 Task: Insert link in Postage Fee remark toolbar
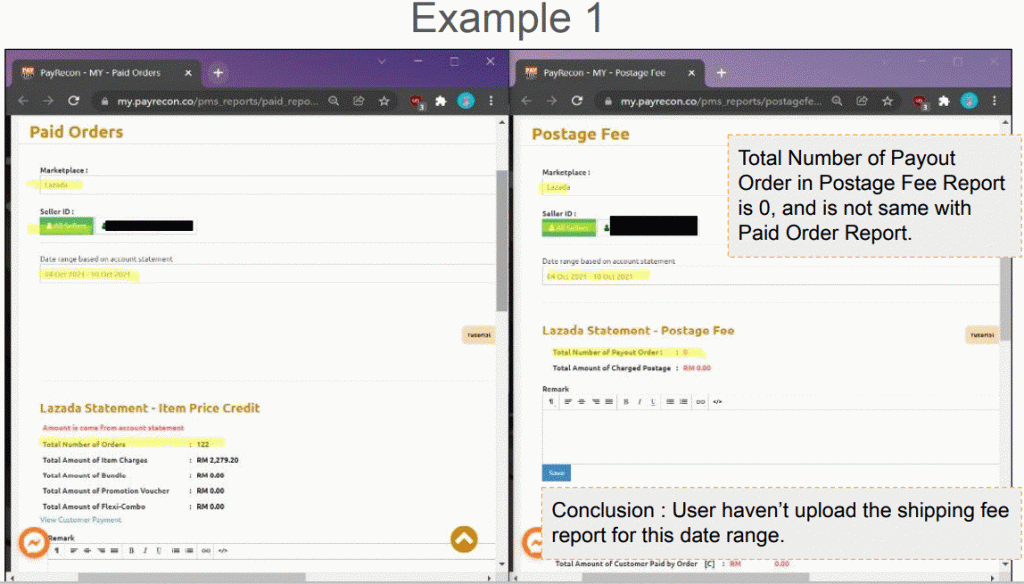point(700,402)
